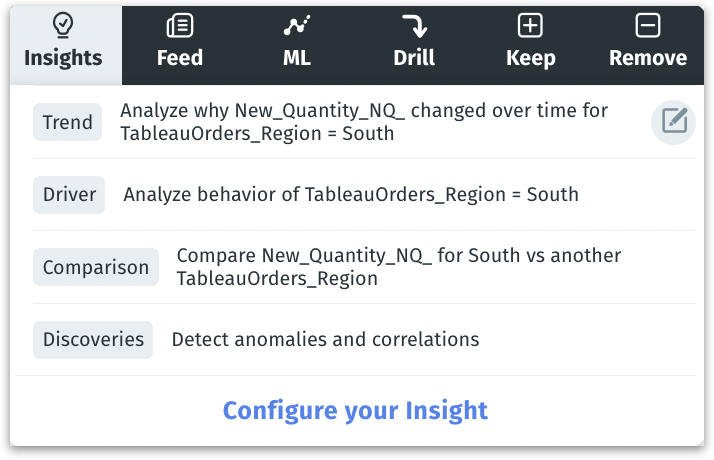Select the ML tab label
Image resolution: width=714 pixels, height=460 pixels.
297,58
